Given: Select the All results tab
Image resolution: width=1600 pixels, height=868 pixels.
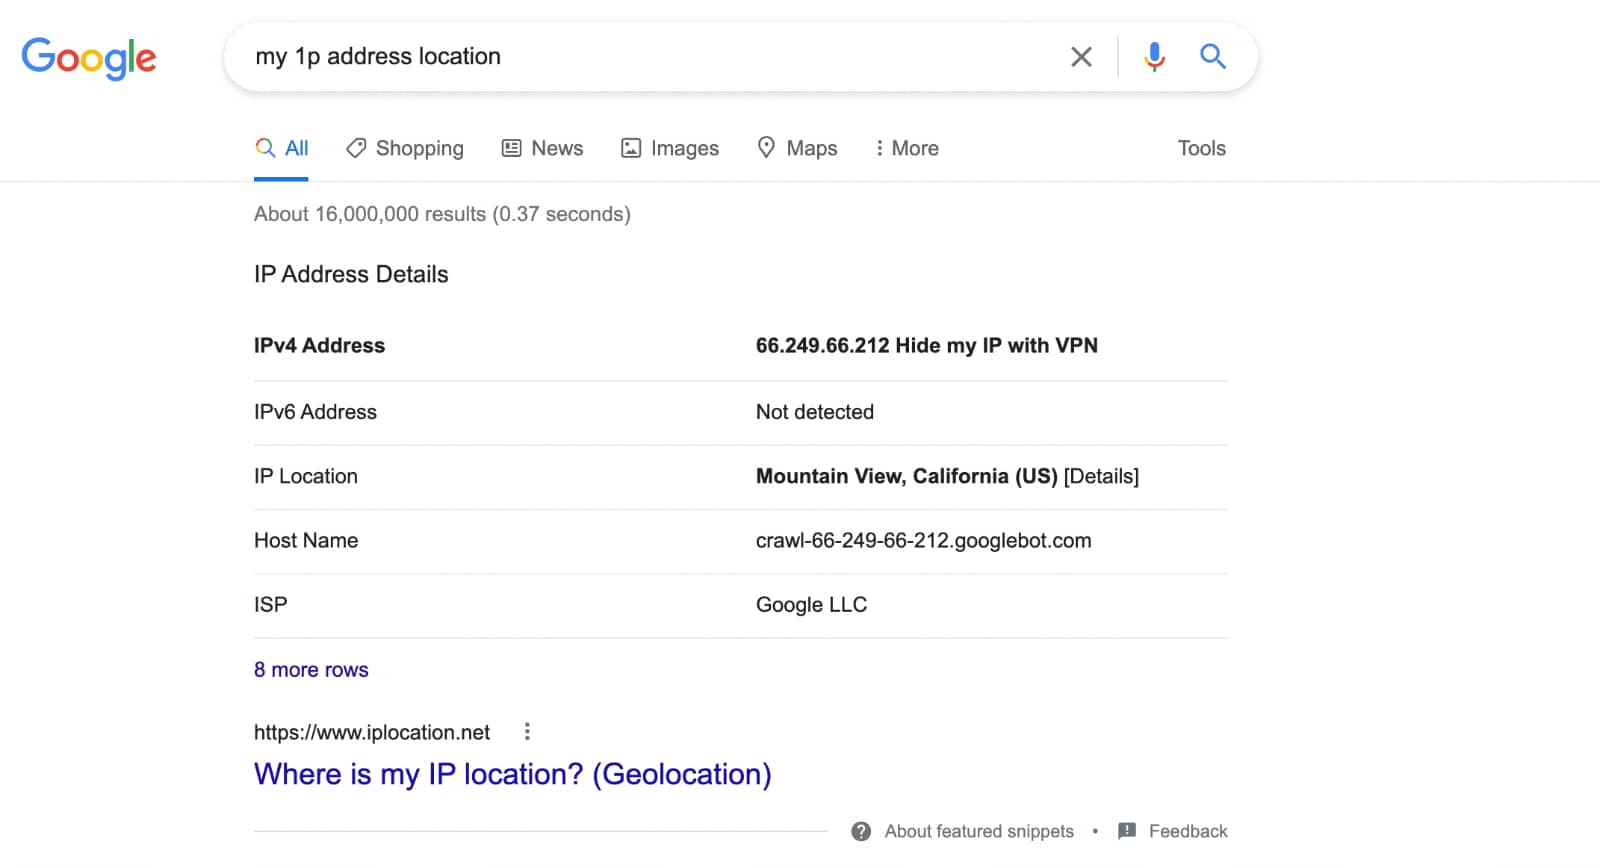Looking at the screenshot, I should point(282,149).
